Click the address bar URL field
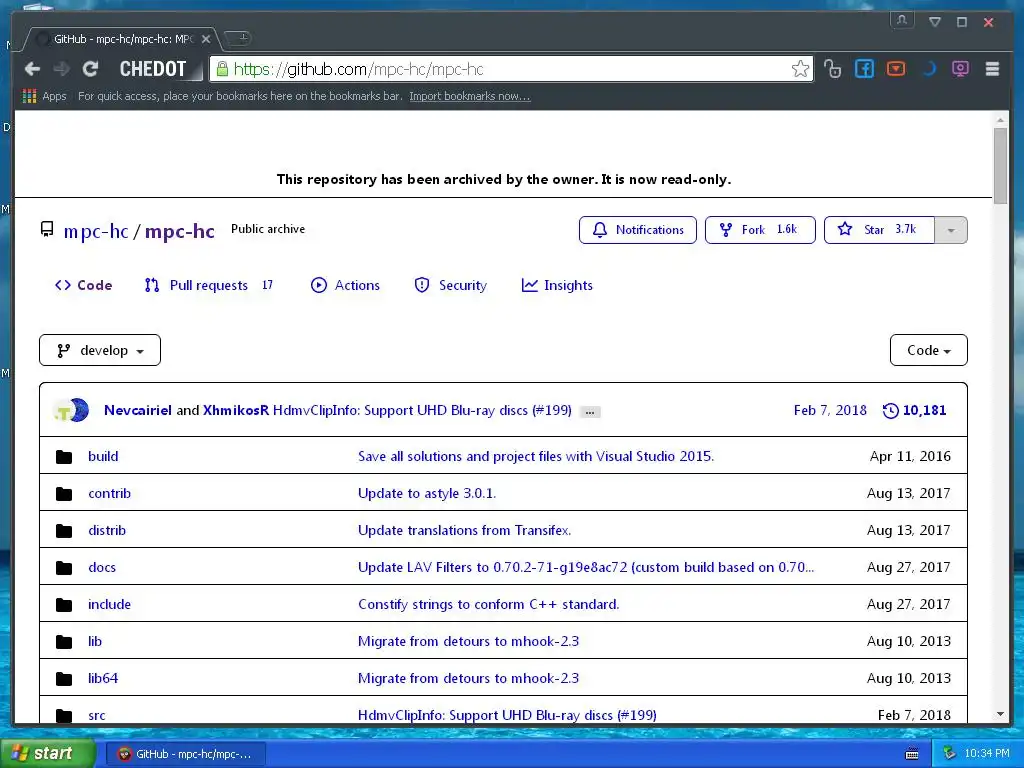Screen dimensions: 1024x768 [511, 69]
